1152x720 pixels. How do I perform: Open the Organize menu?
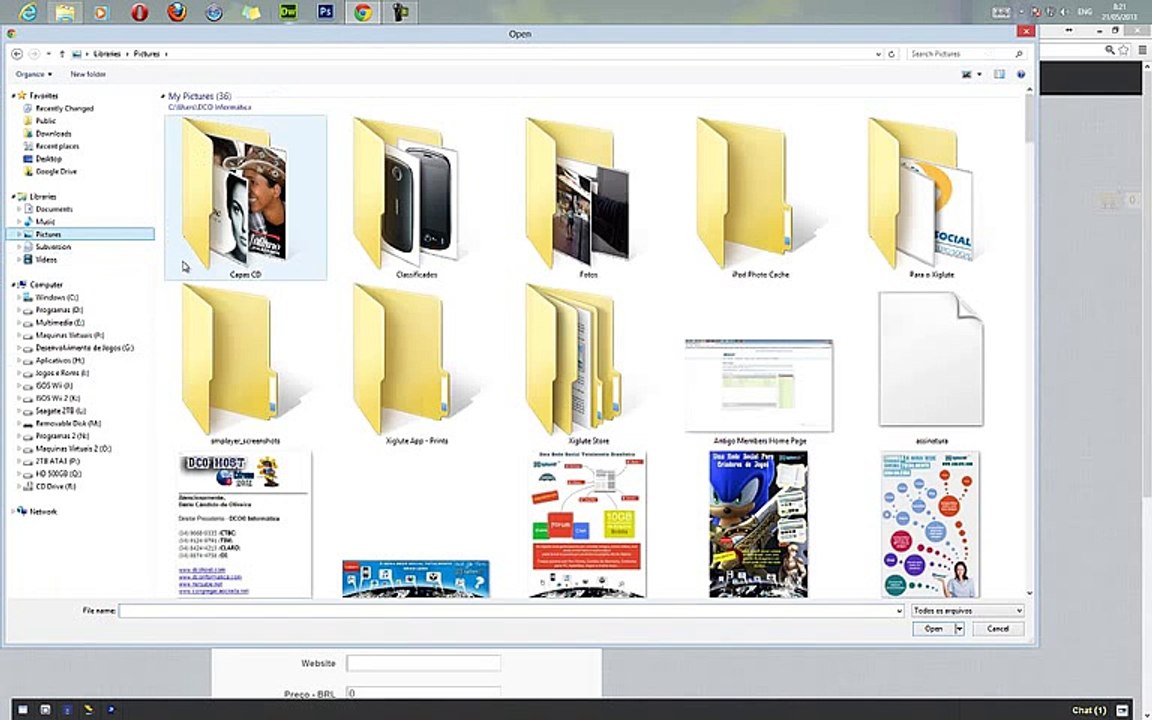(34, 74)
